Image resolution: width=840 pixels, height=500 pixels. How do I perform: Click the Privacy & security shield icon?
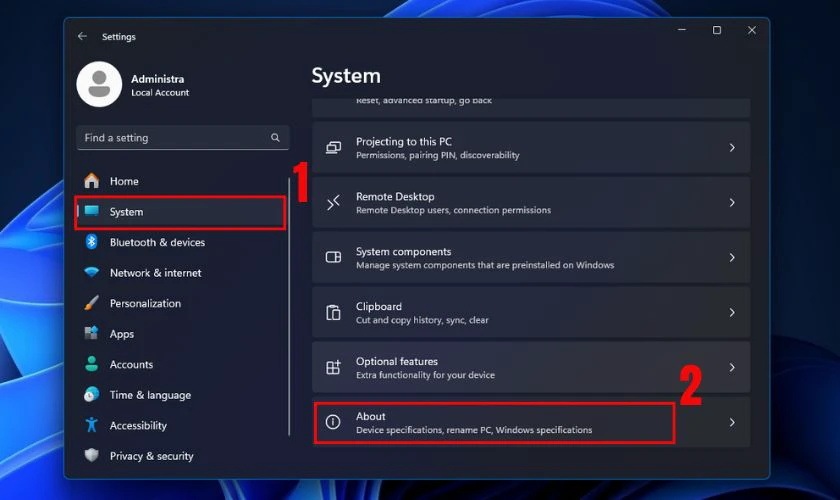(x=92, y=456)
